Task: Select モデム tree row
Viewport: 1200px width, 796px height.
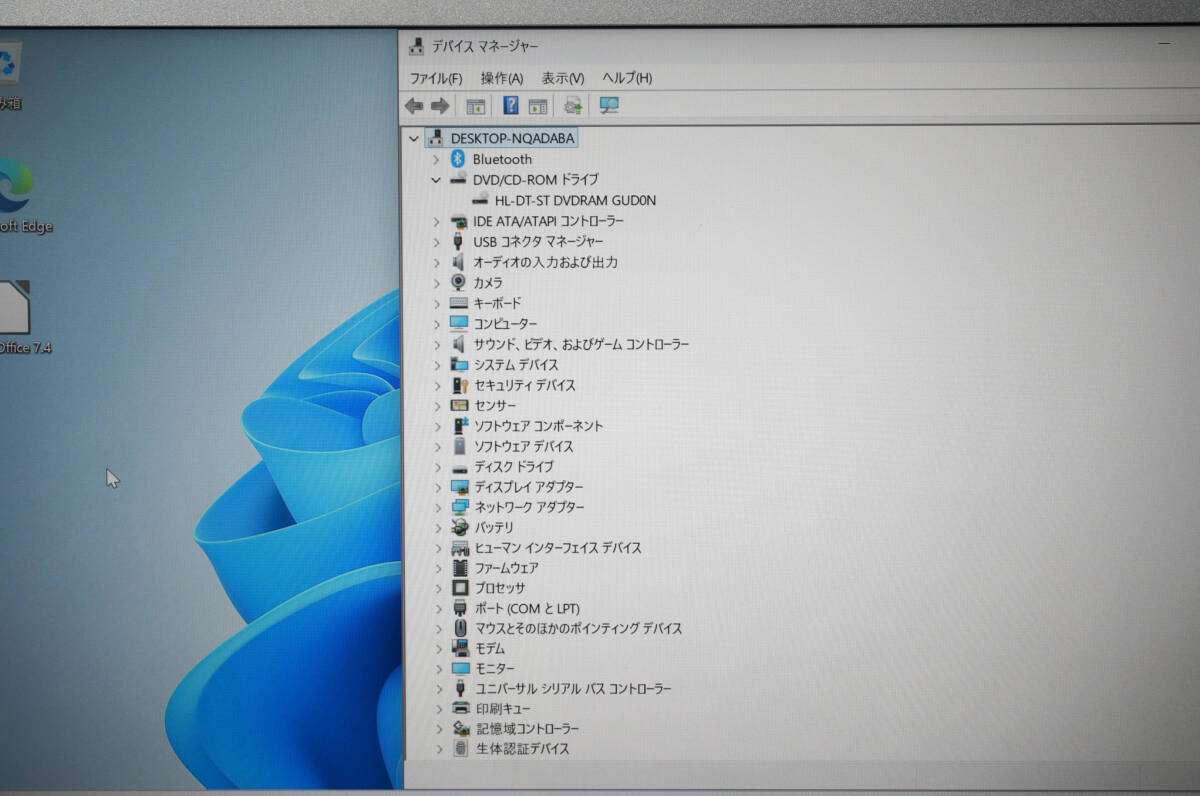Action: click(490, 648)
